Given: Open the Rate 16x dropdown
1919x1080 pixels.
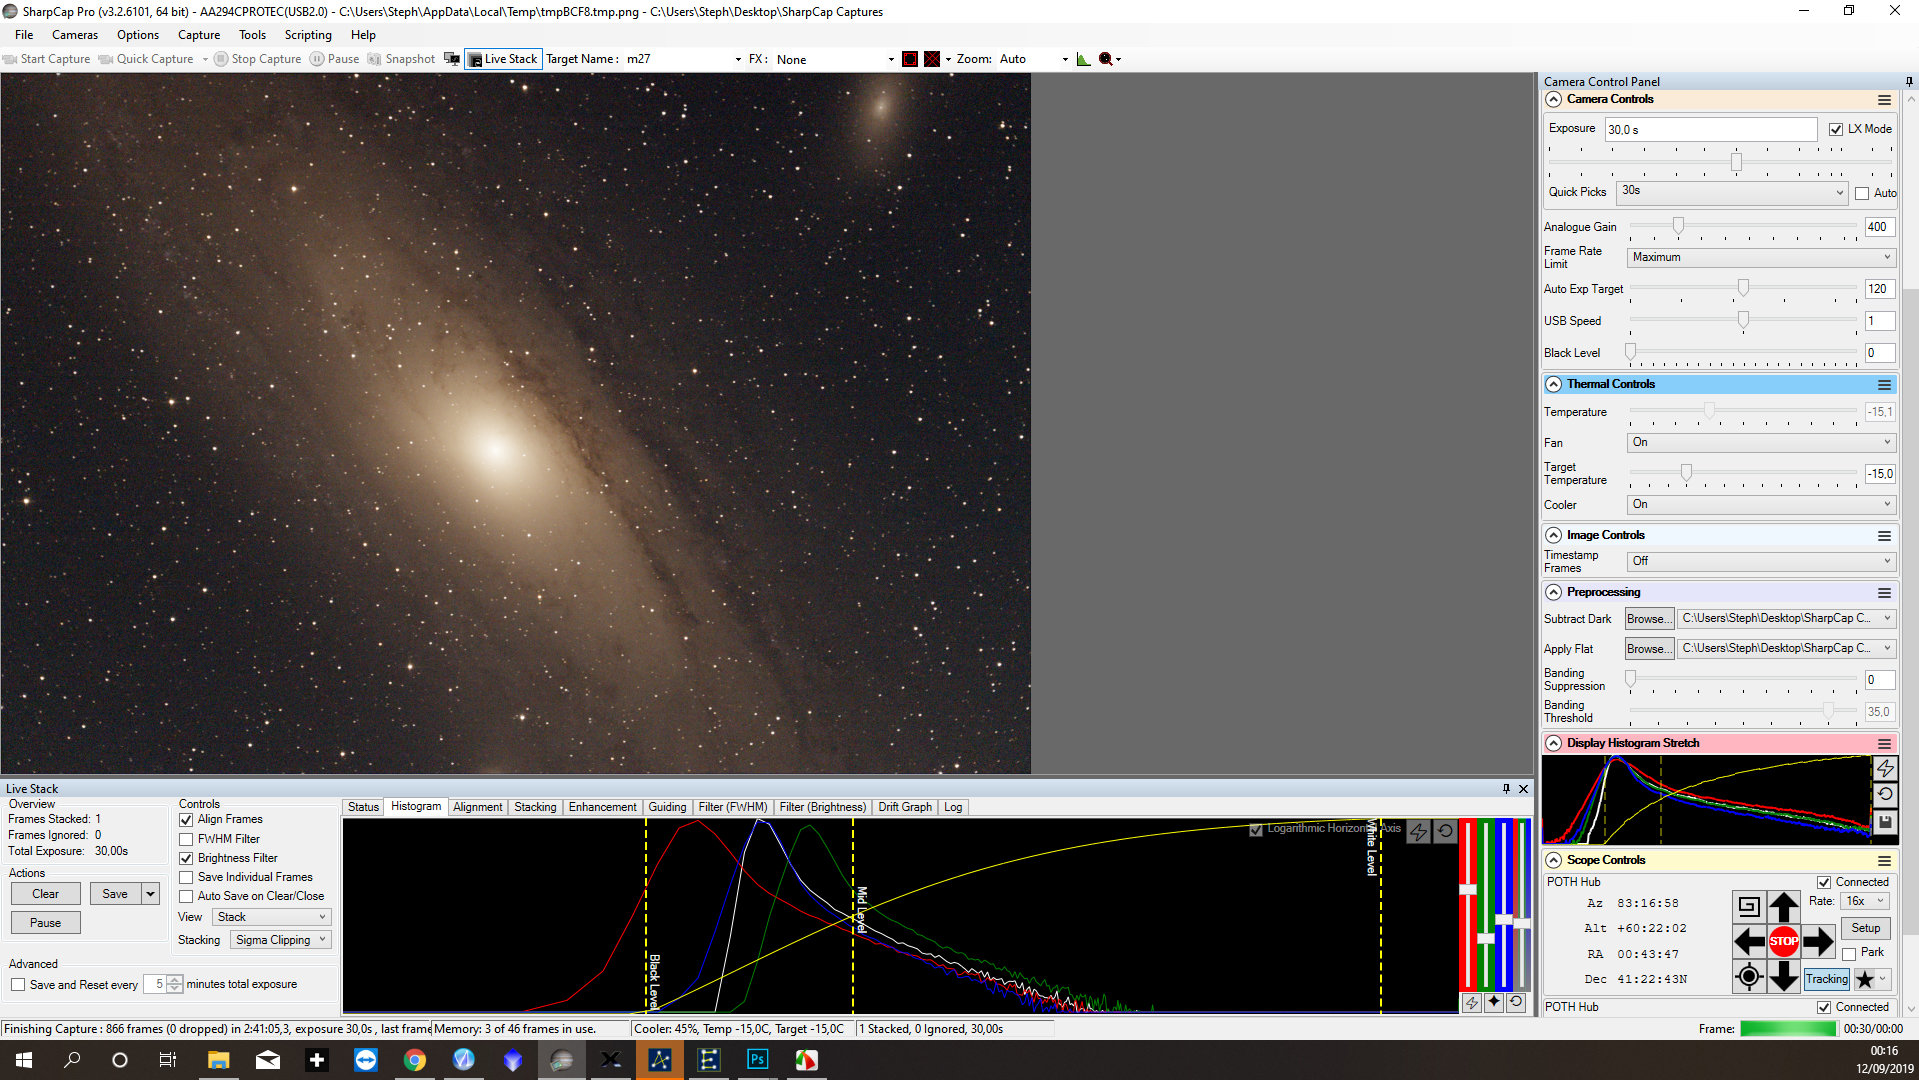Looking at the screenshot, I should (x=1865, y=901).
